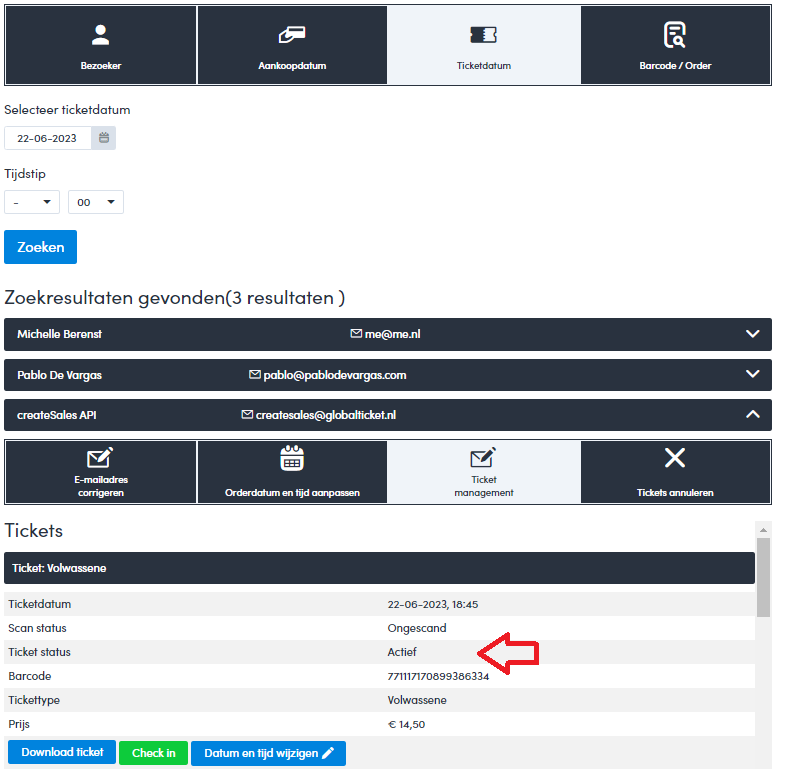Expand the Michelle Berenst result row
Viewport: 800px width, 769px height.
click(x=753, y=334)
